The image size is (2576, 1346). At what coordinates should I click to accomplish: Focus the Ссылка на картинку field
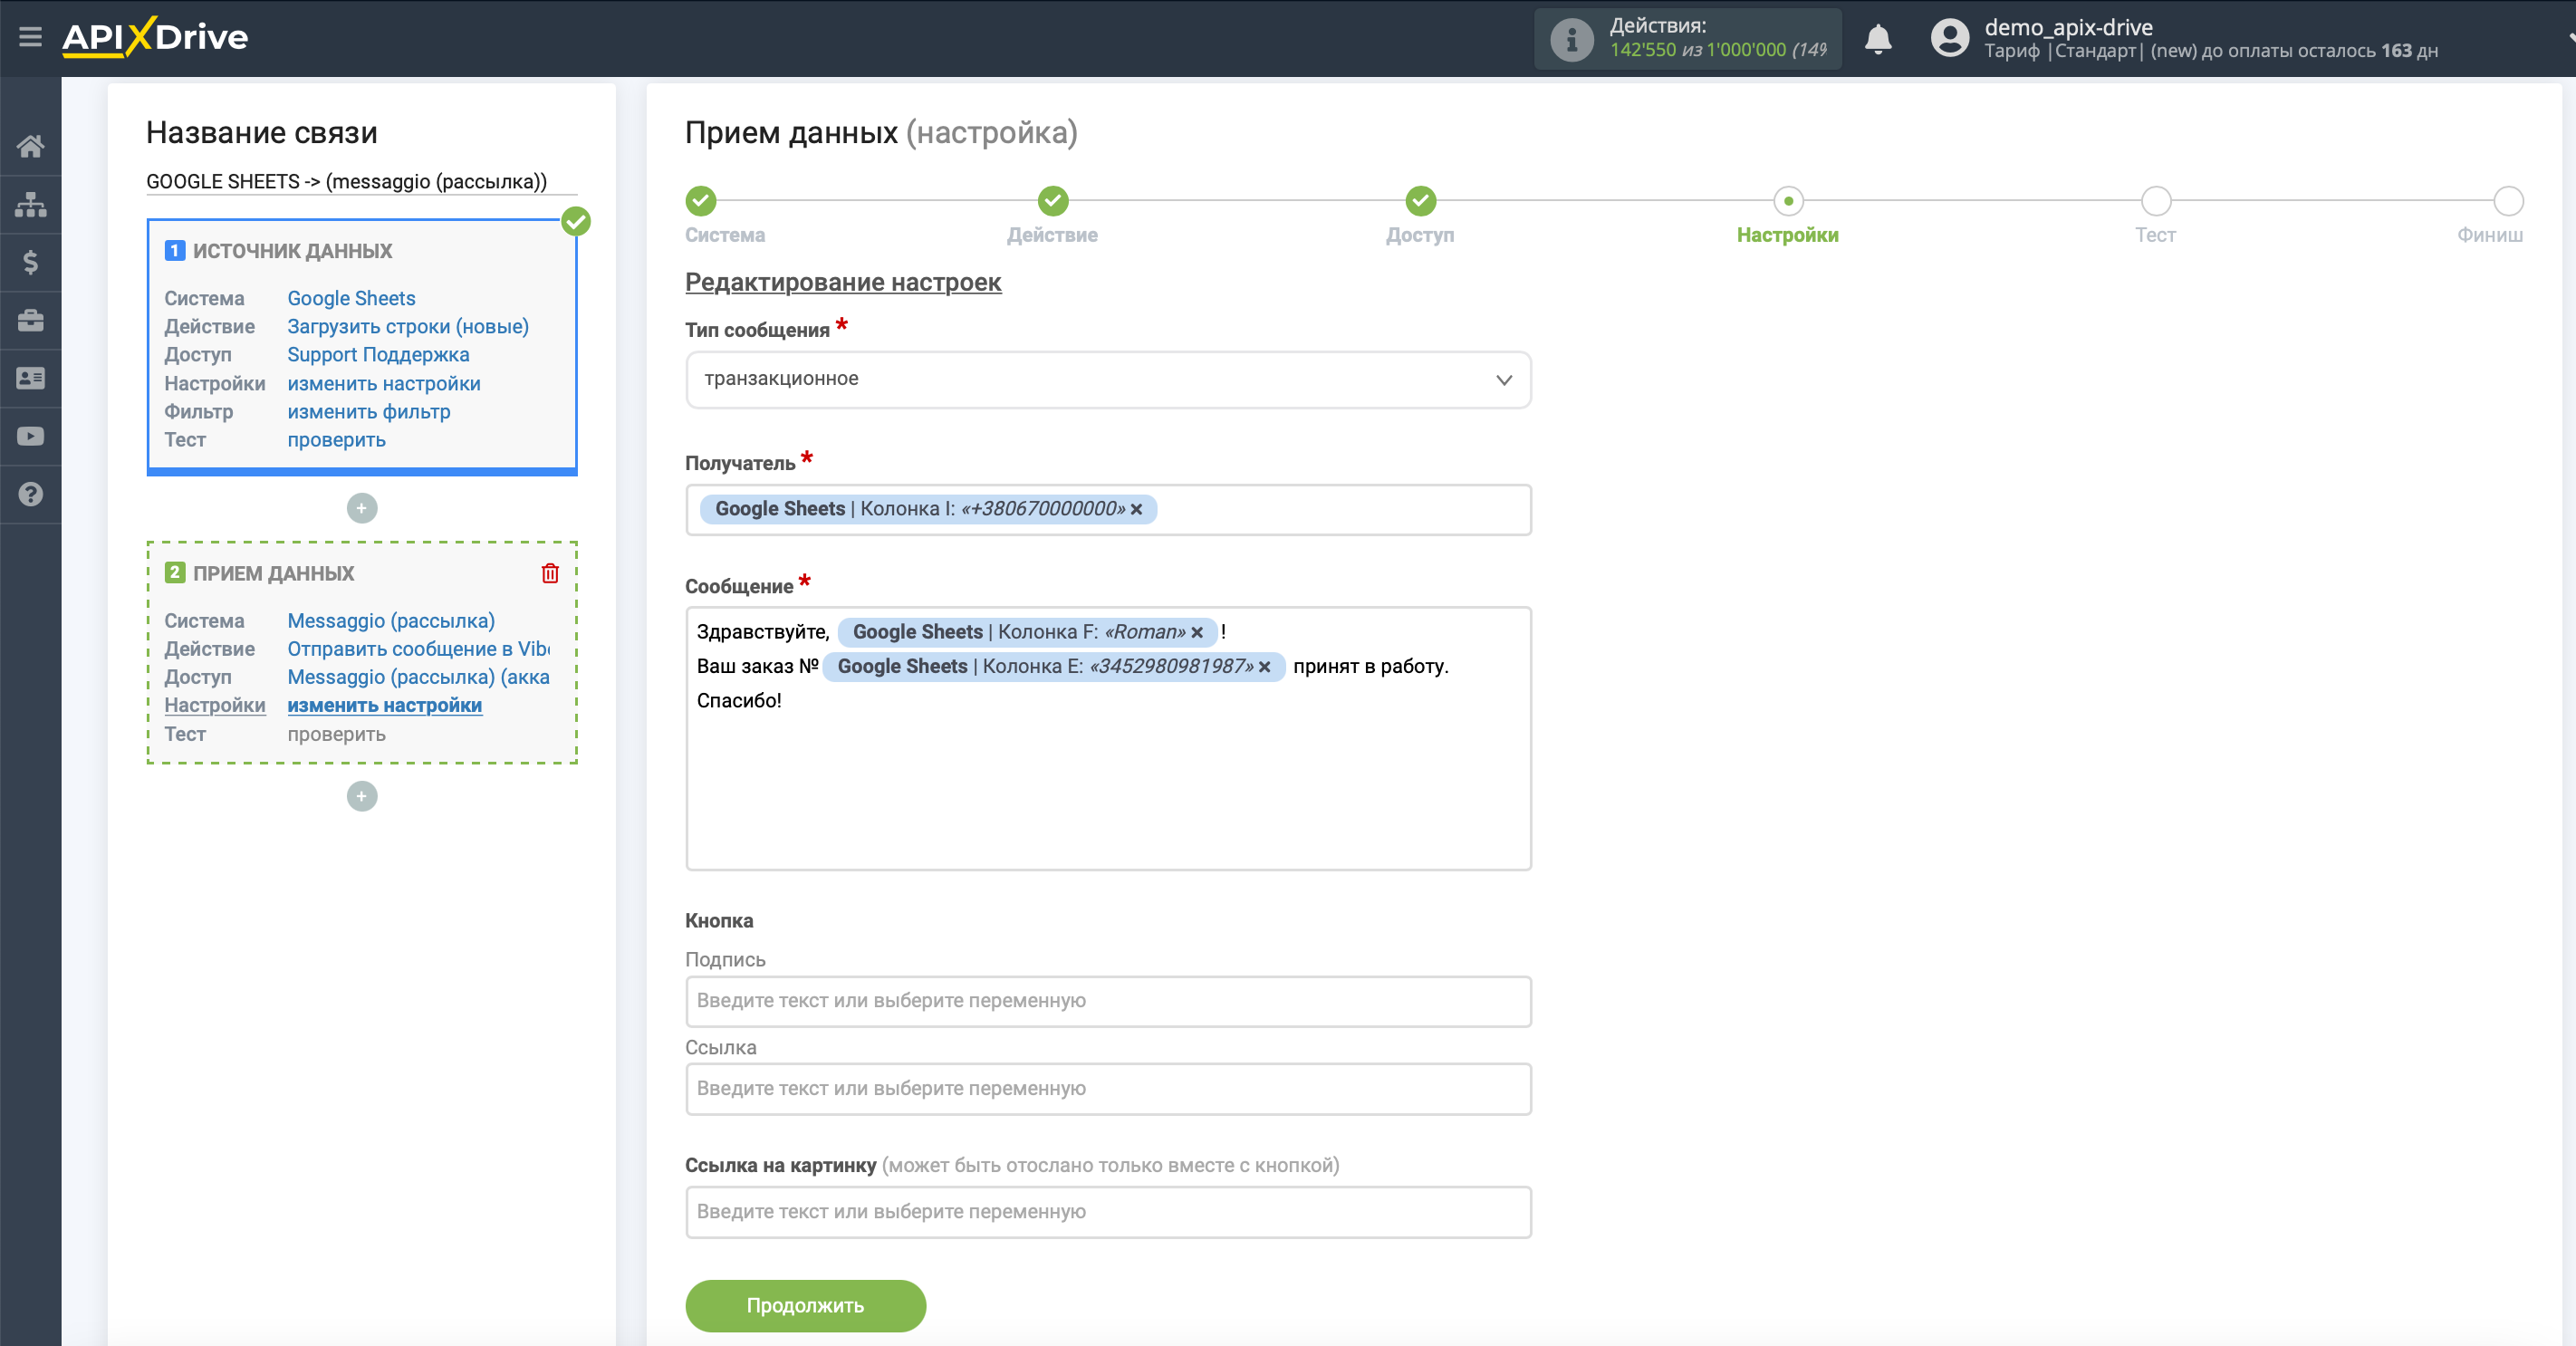[1108, 1212]
